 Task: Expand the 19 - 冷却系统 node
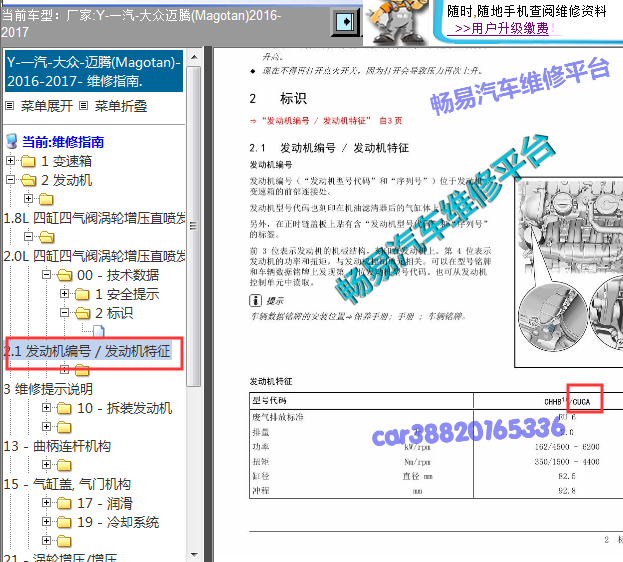pyautogui.click(x=46, y=521)
